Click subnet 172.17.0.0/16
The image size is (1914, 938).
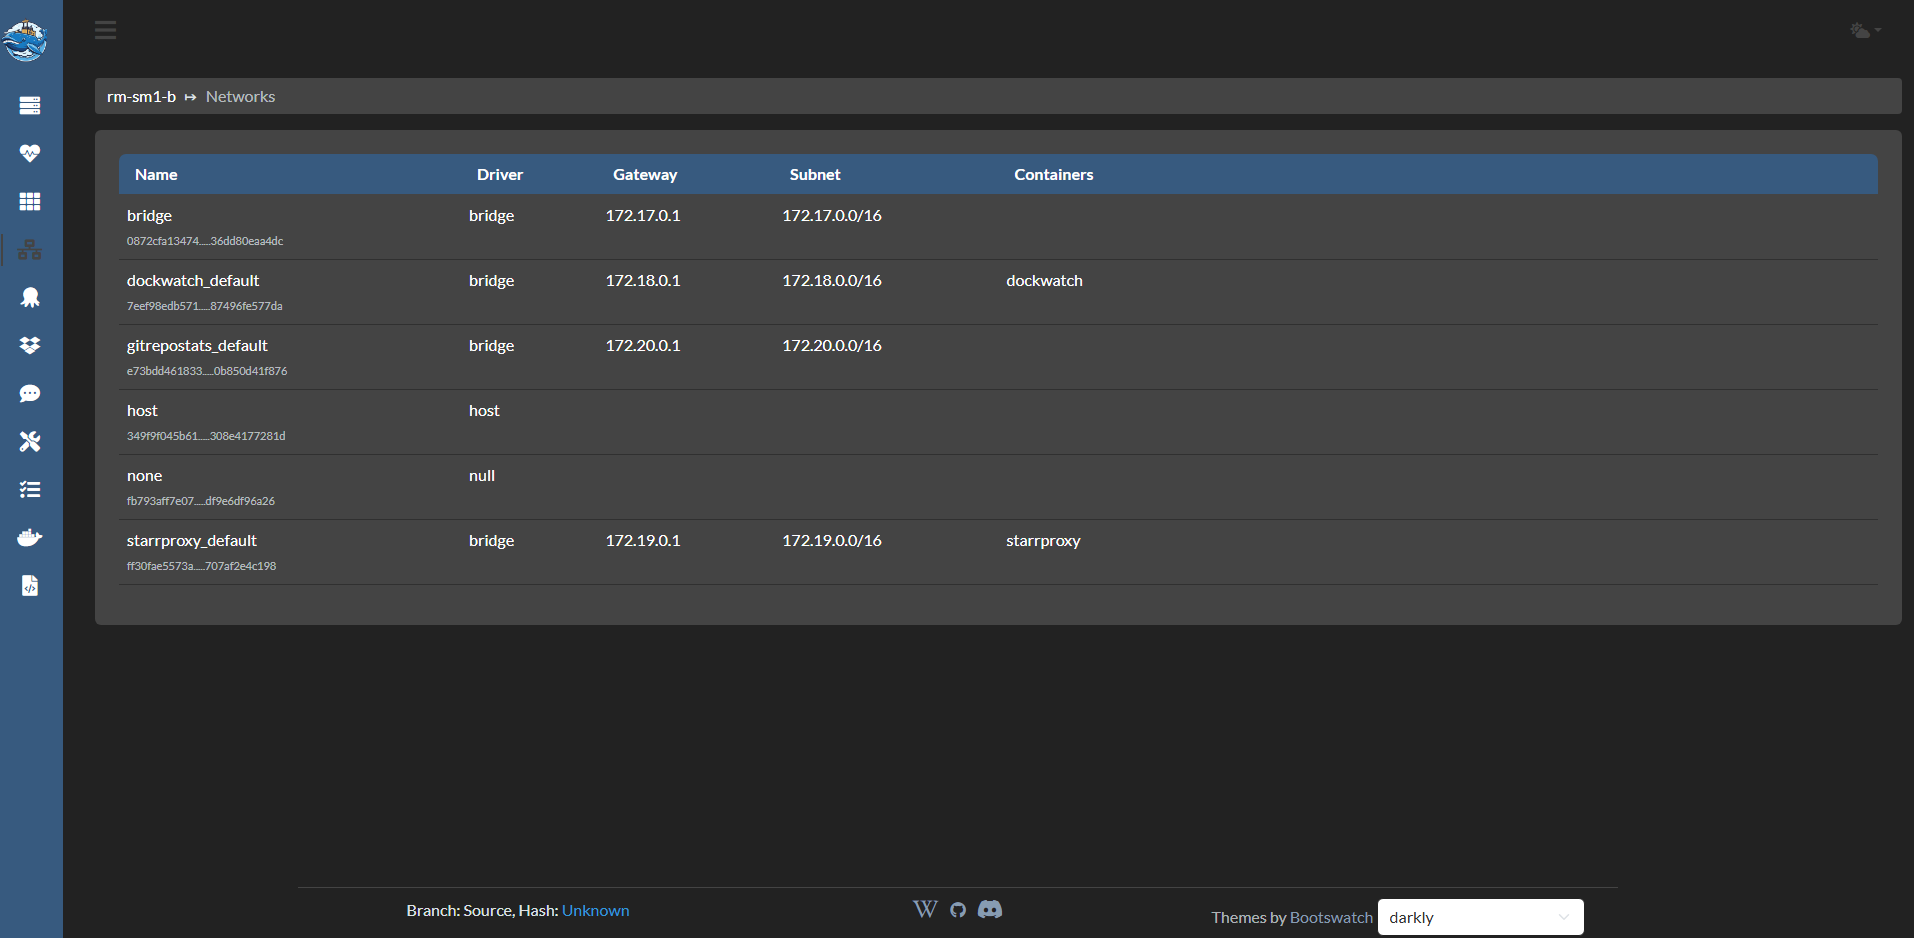point(832,215)
